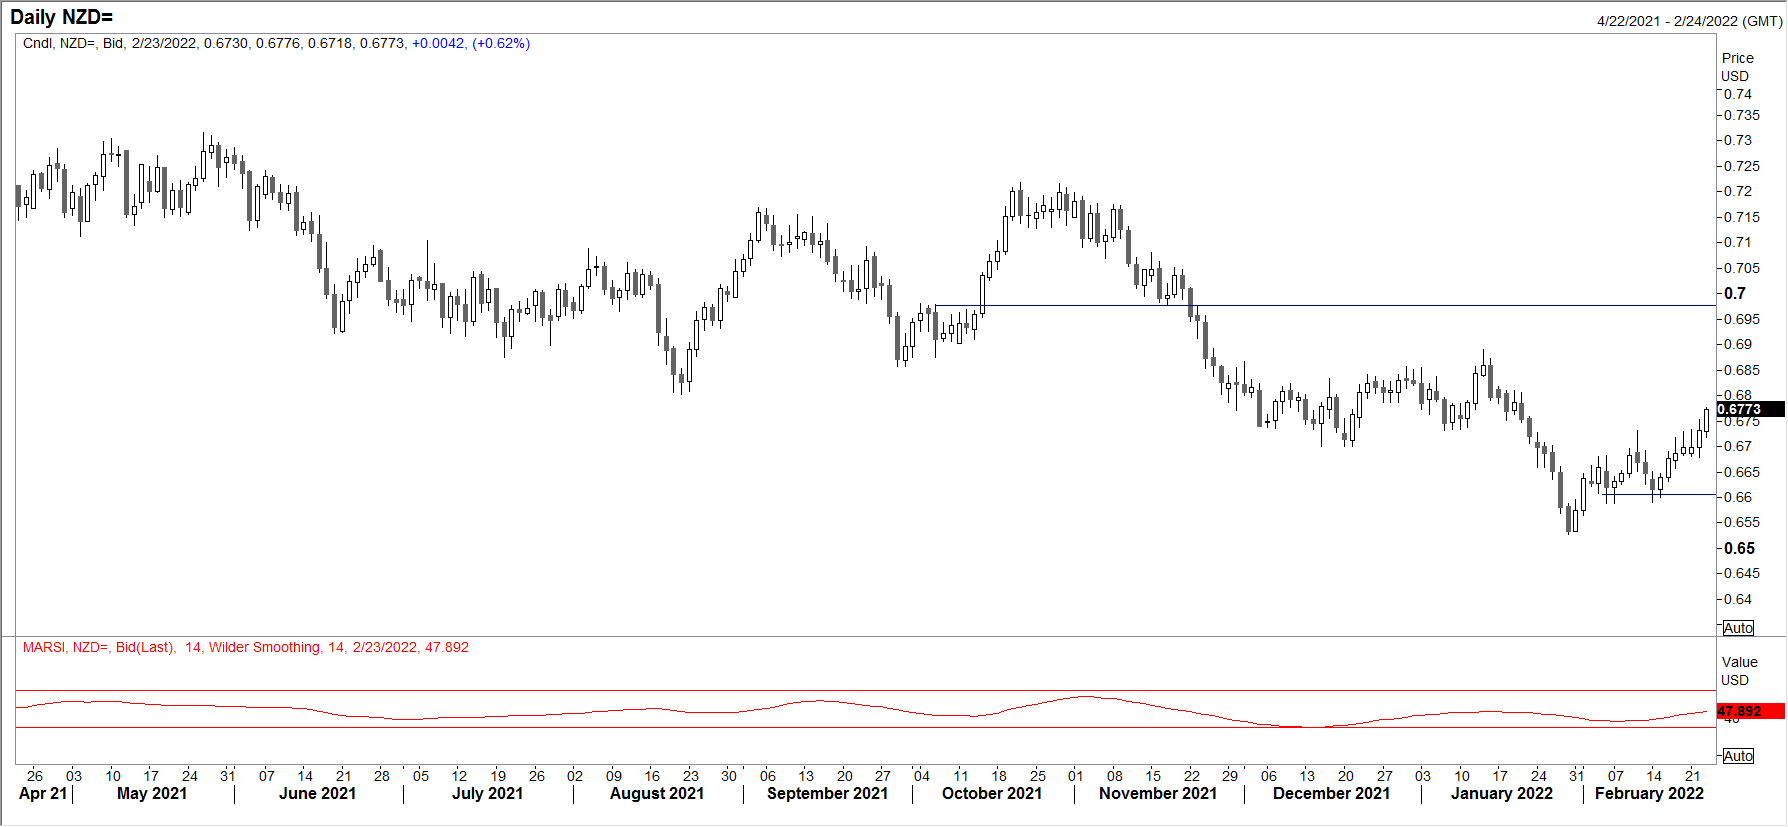Click the 0.725 price axis label
This screenshot has height=827, width=1788.
tap(1742, 166)
